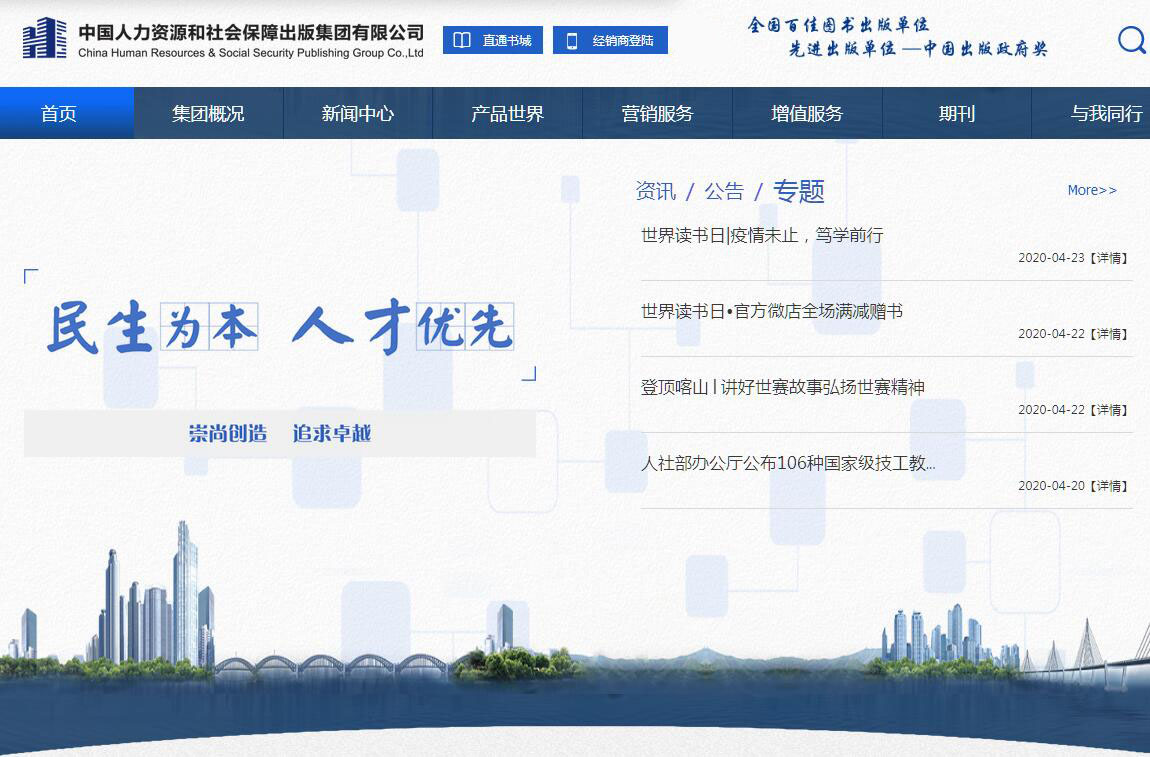
Task: Switch to the 公告 announcements tab
Action: click(x=724, y=191)
